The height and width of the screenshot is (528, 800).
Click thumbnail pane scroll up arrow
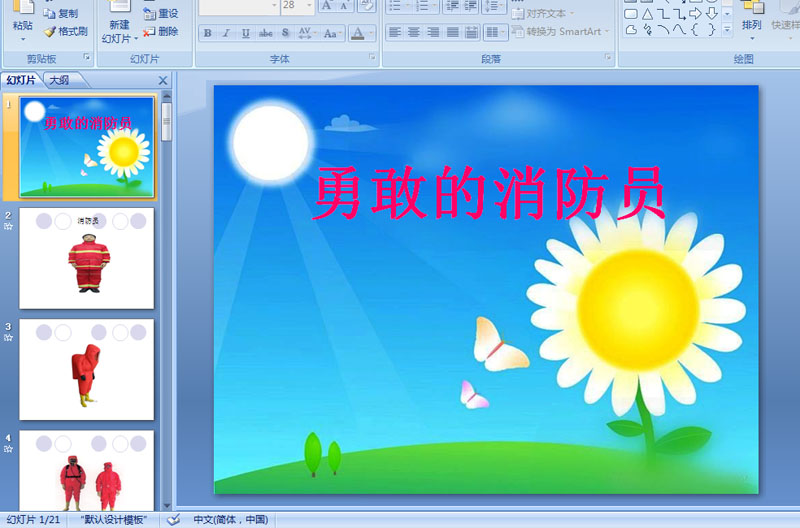pyautogui.click(x=167, y=95)
